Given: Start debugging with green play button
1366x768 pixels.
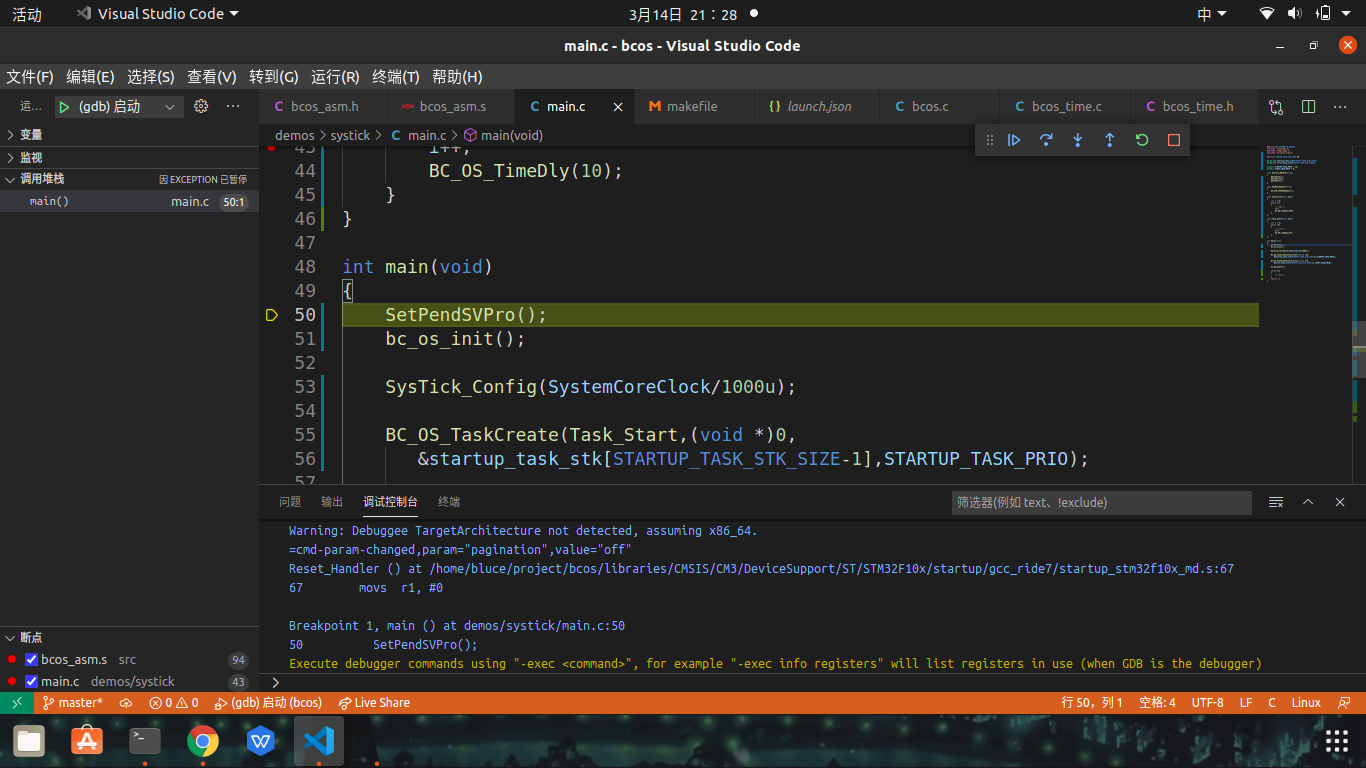Looking at the screenshot, I should (64, 107).
